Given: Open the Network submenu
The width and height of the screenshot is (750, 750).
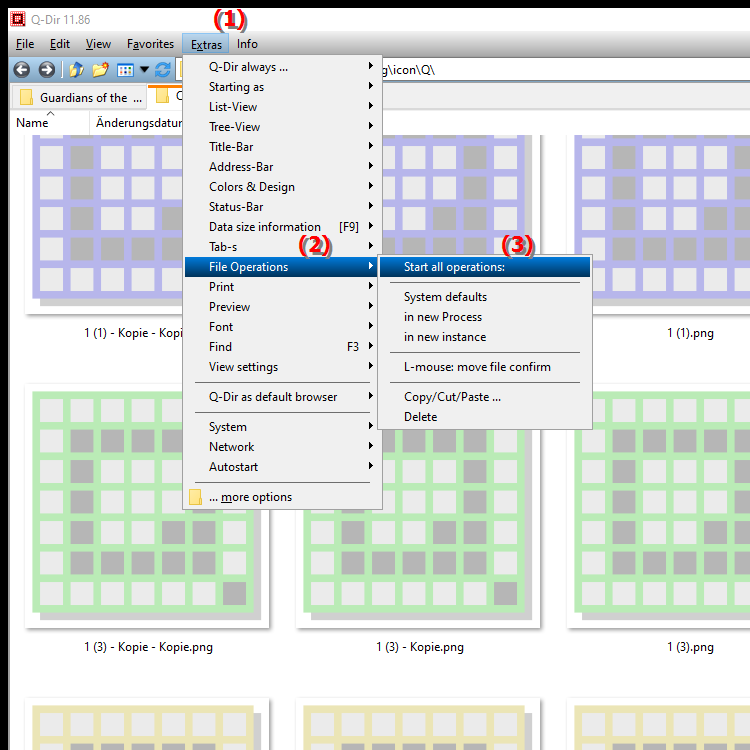Looking at the screenshot, I should (x=283, y=447).
